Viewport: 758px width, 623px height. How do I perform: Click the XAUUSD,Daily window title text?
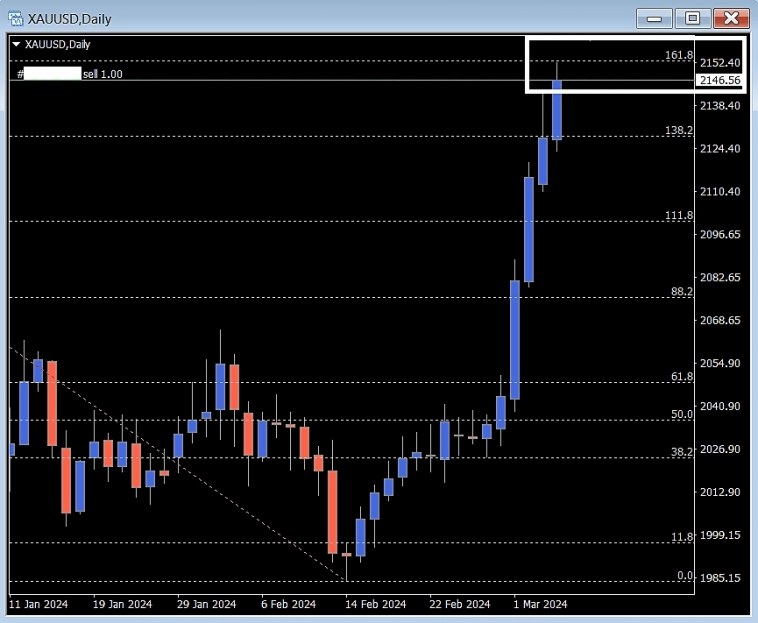click(70, 19)
